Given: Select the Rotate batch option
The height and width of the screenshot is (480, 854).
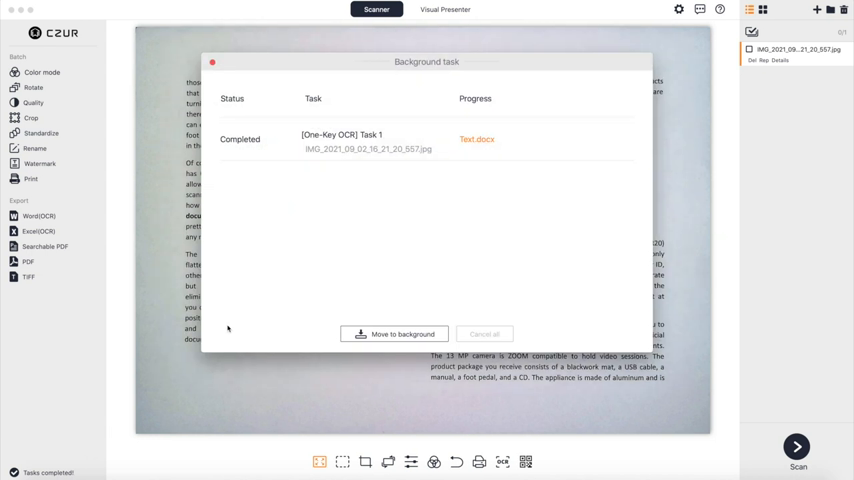Looking at the screenshot, I should pos(26,87).
